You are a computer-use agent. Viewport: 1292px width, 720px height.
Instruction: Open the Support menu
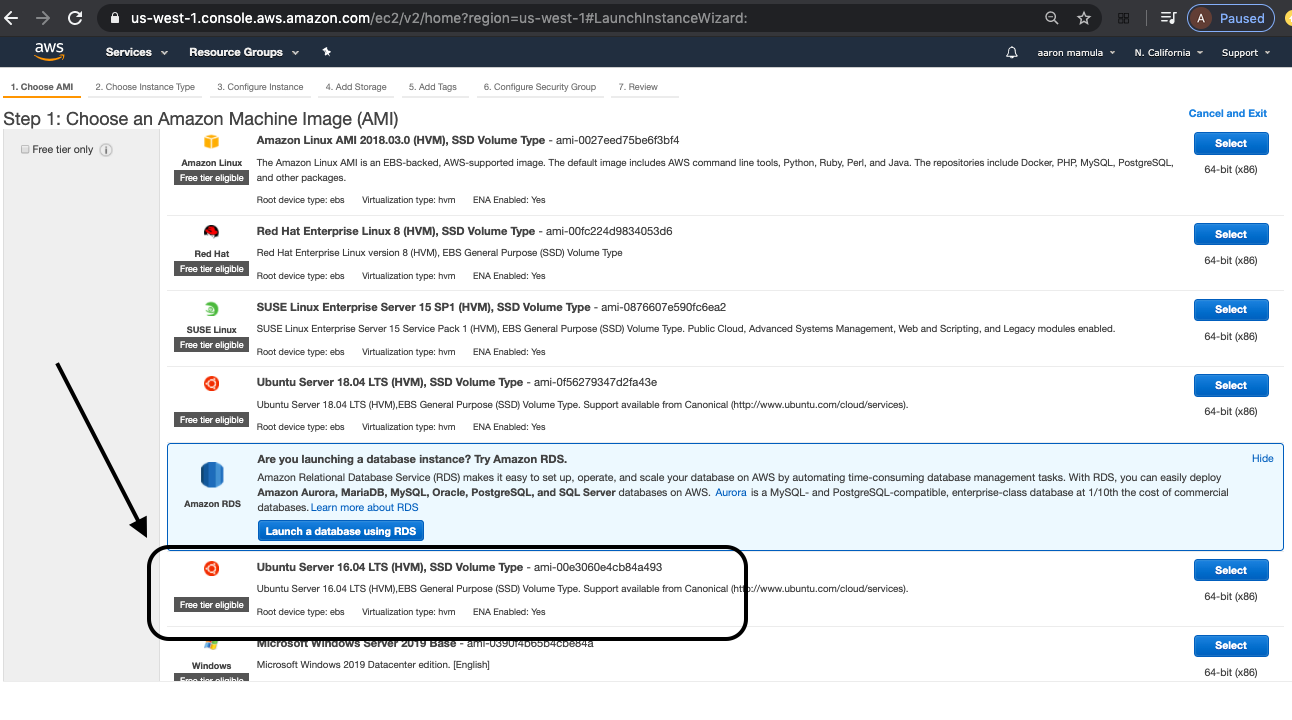tap(1246, 52)
